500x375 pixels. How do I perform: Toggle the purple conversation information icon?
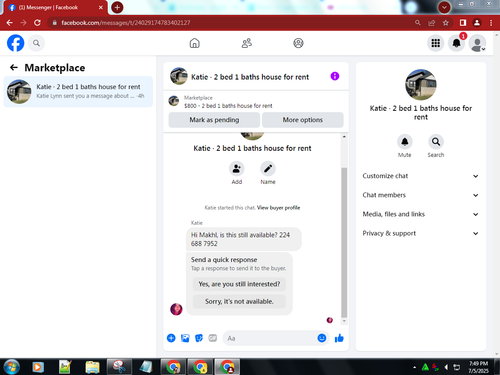[335, 76]
